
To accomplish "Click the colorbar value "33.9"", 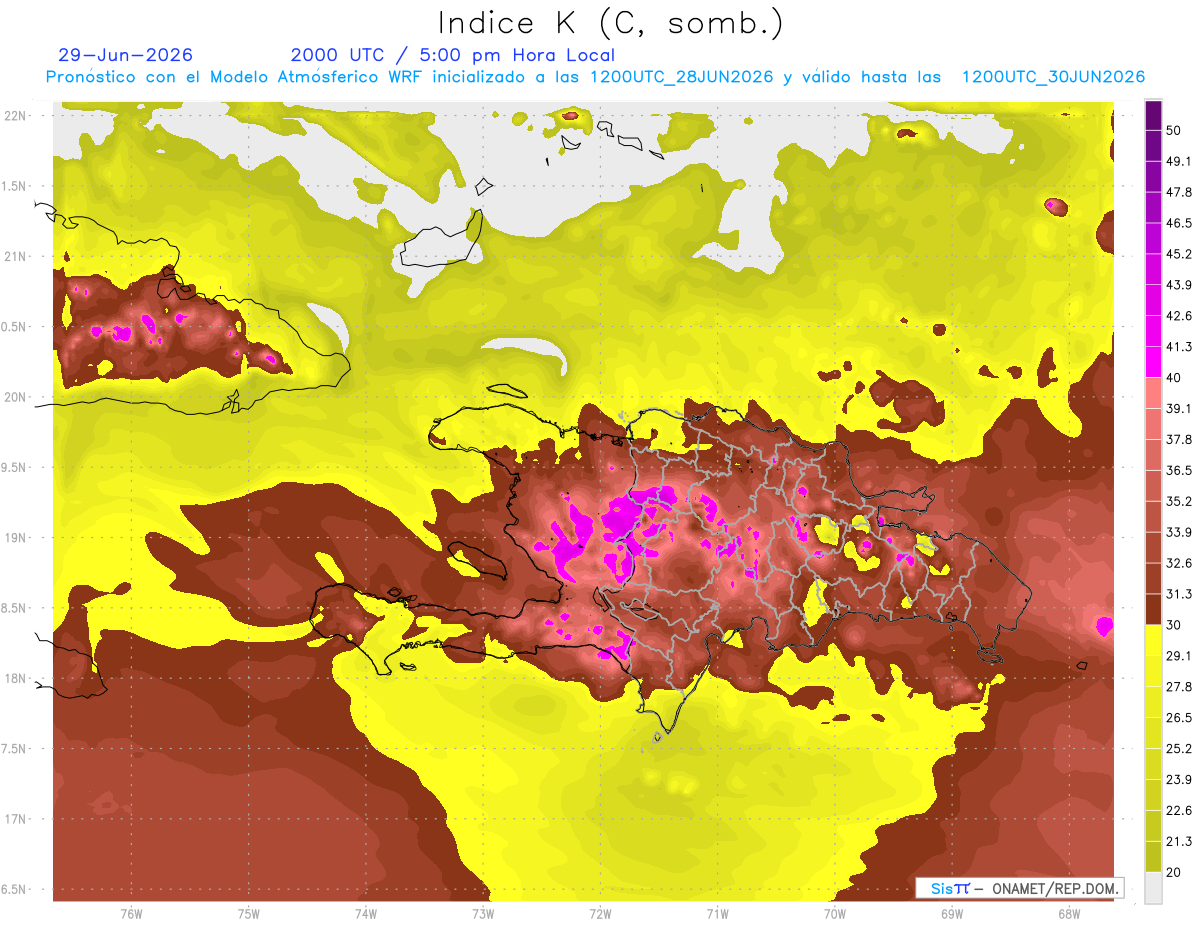I will coord(1178,532).
